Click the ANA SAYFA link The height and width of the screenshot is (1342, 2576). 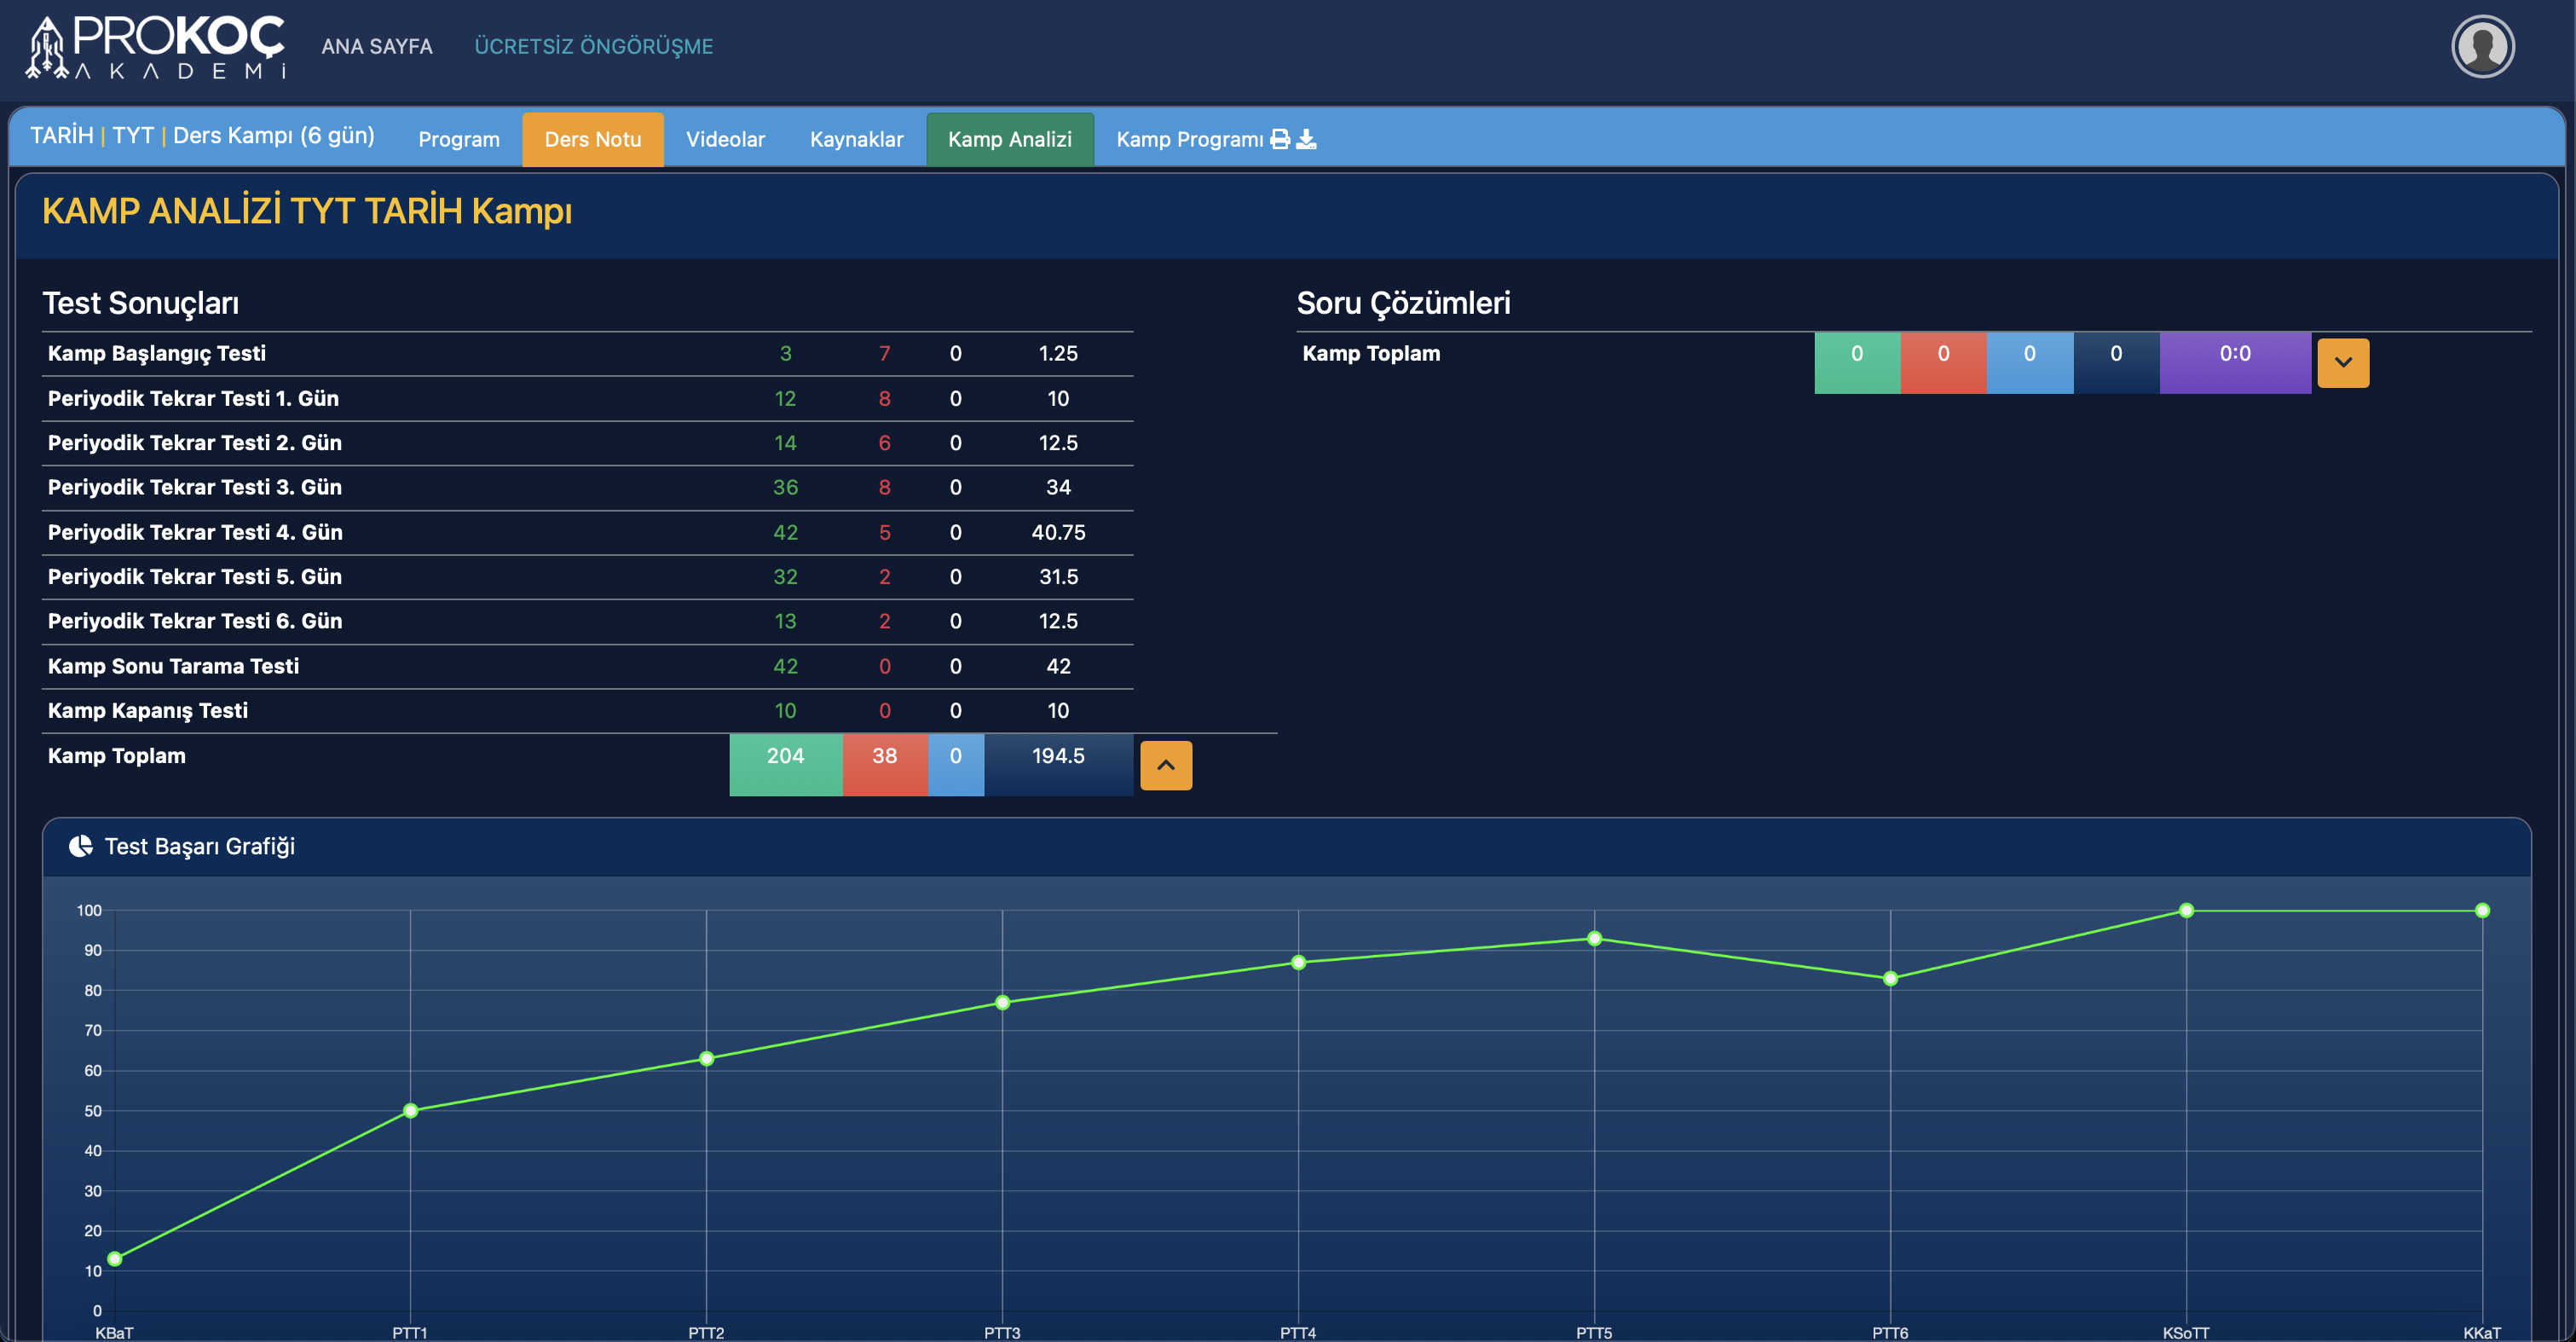[376, 46]
